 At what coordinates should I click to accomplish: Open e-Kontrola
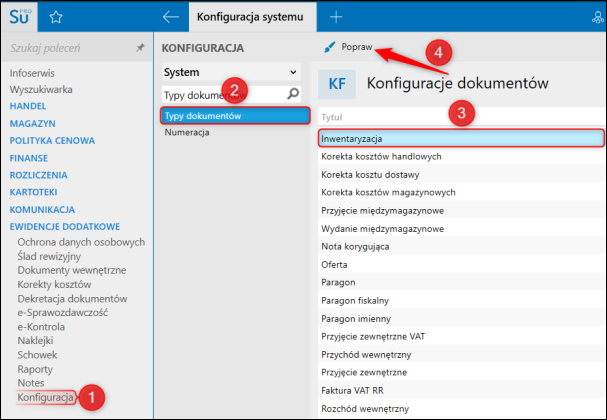(41, 327)
